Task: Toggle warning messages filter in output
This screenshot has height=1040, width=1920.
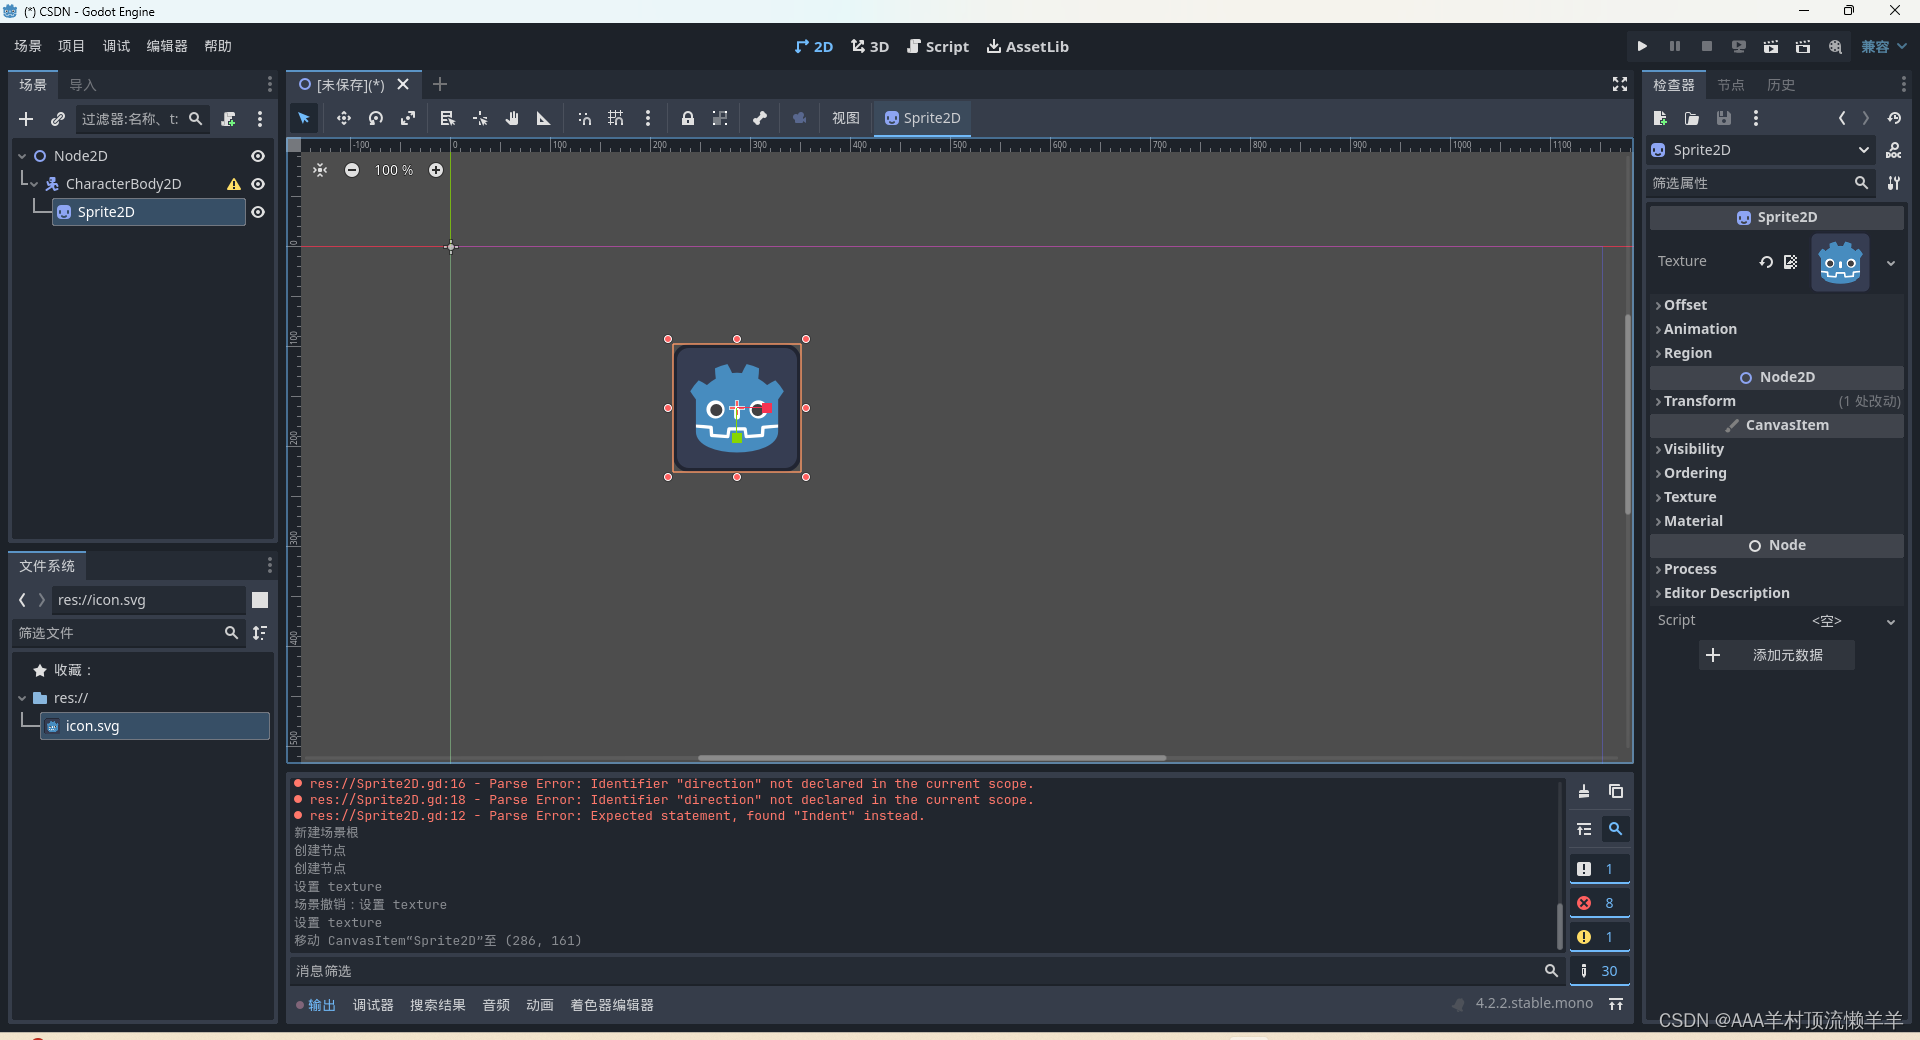Action: pos(1600,937)
